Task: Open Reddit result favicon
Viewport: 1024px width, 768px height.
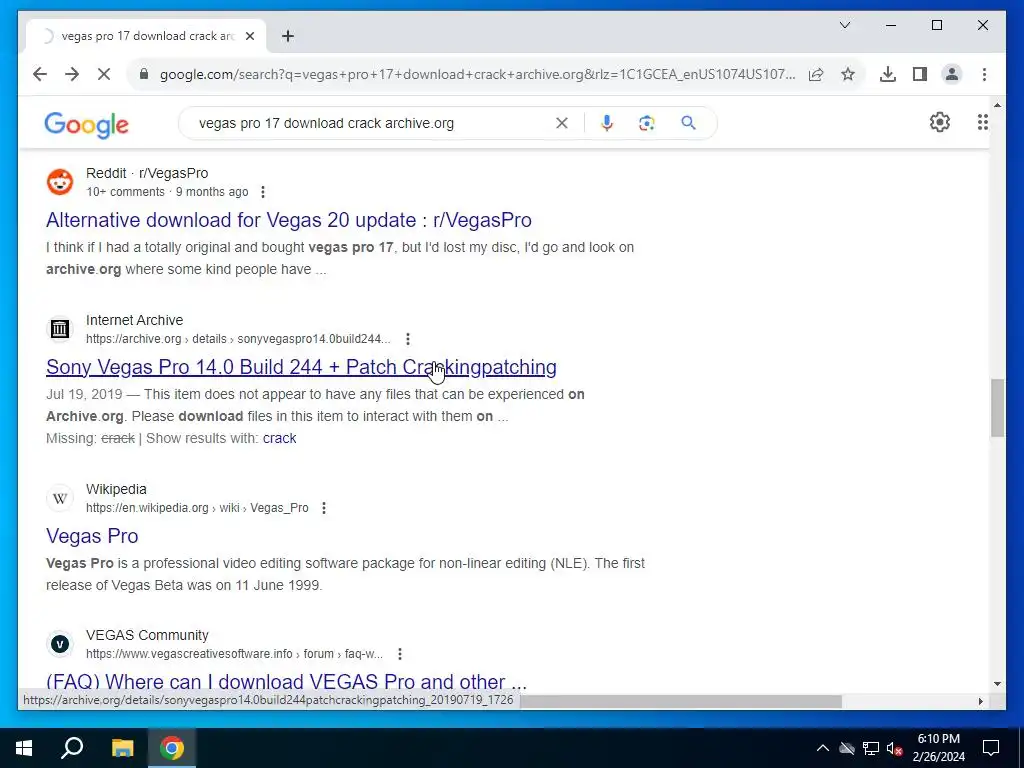Action: click(60, 182)
